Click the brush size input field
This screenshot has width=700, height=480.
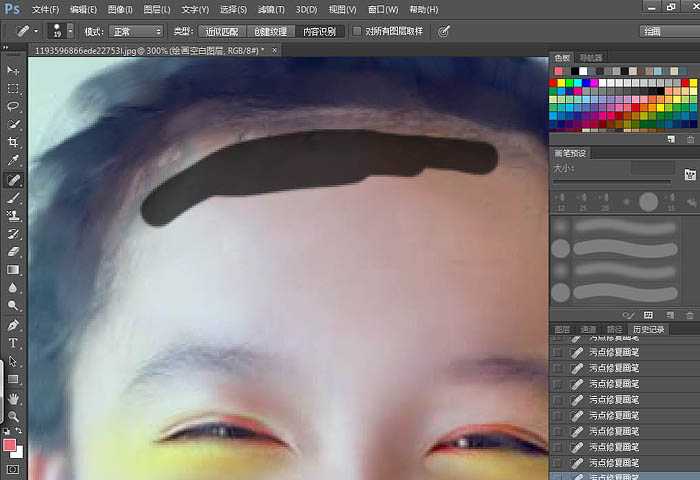tap(652, 168)
